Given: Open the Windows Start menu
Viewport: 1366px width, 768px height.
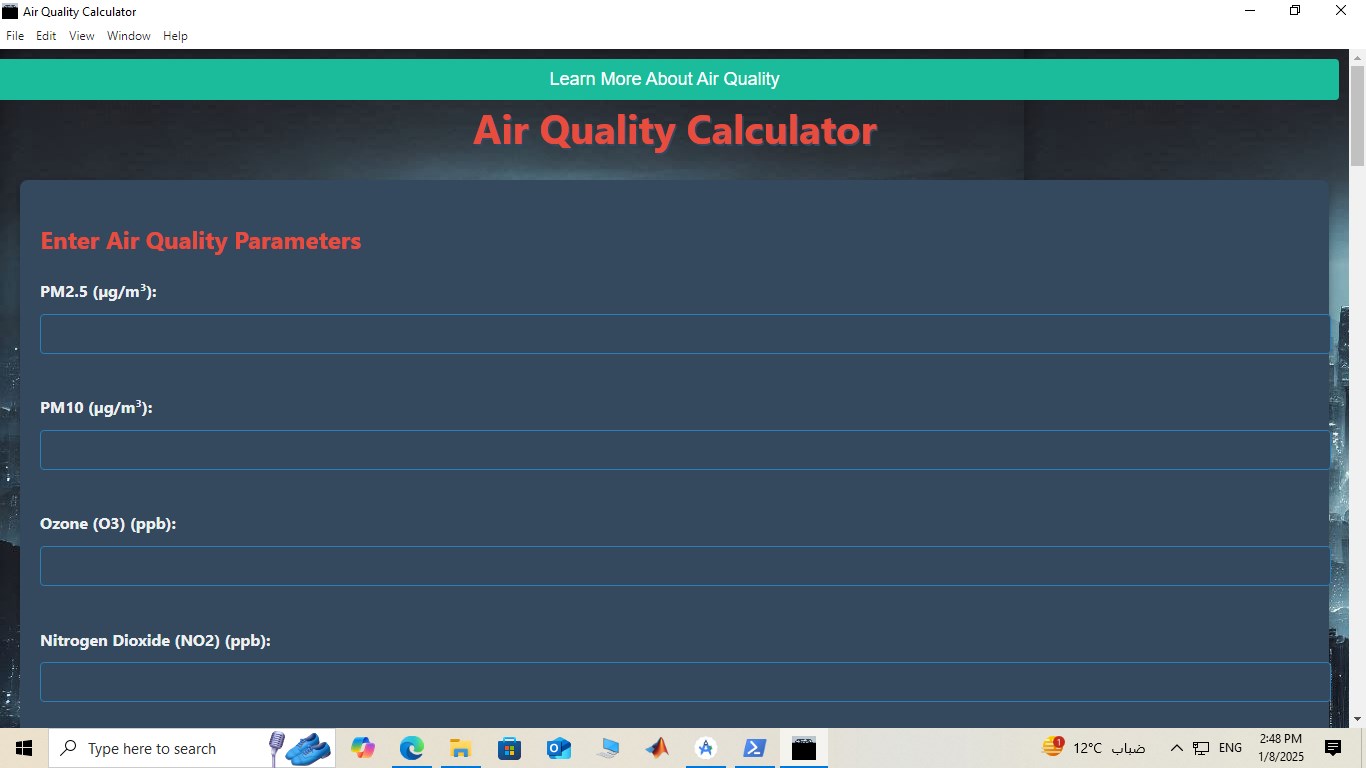Looking at the screenshot, I should (23, 747).
